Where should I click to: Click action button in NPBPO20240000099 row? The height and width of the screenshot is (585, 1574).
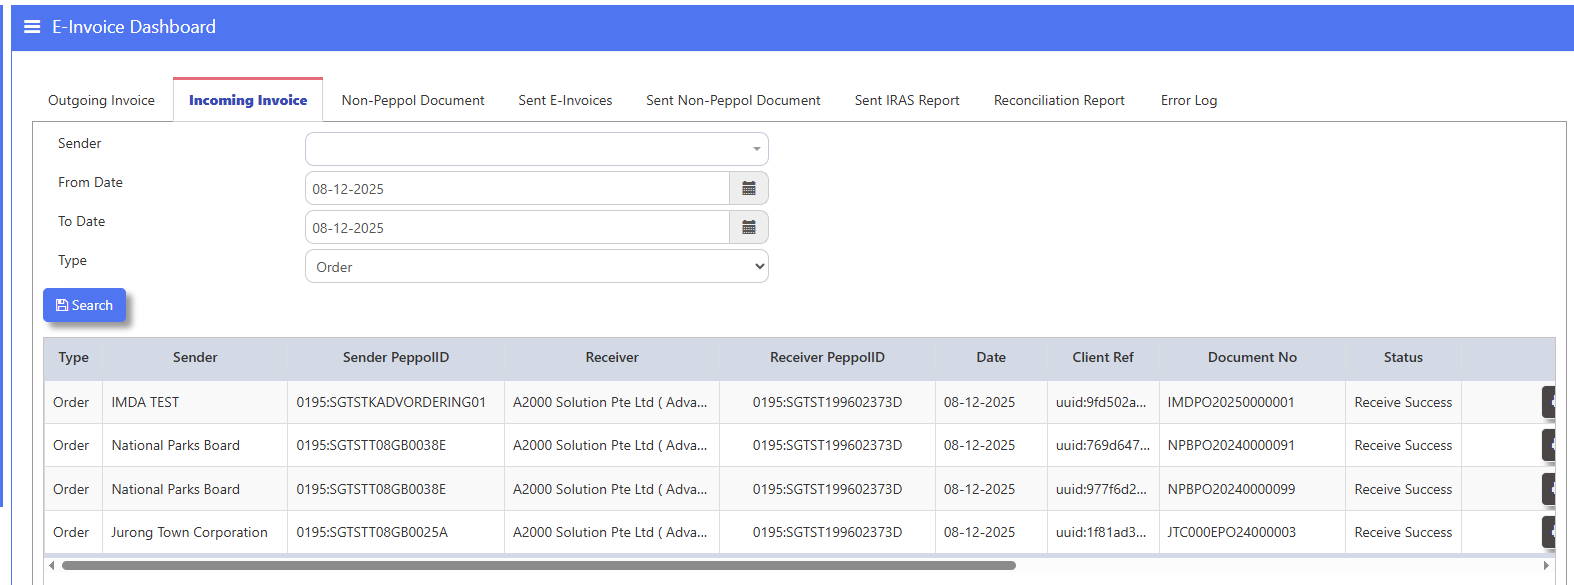(1549, 489)
